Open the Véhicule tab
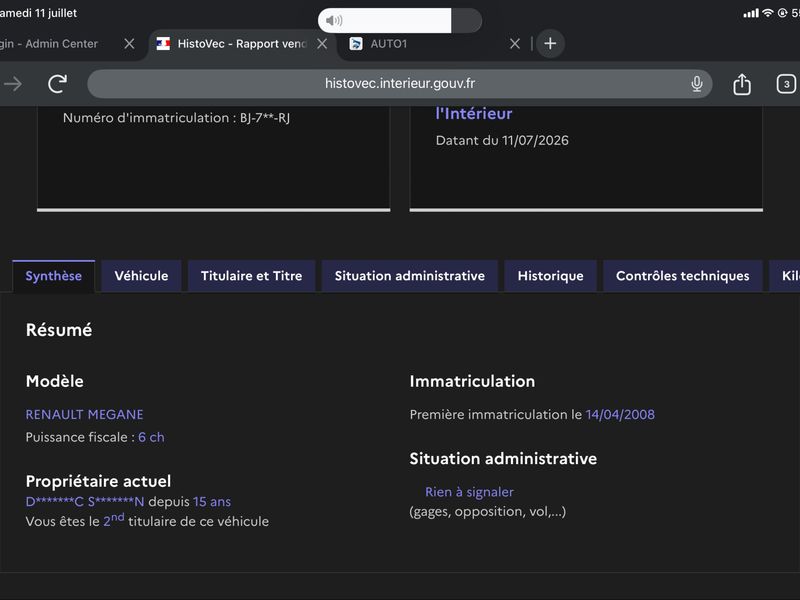Screen dimensions: 800x600 pyautogui.click(x=141, y=276)
